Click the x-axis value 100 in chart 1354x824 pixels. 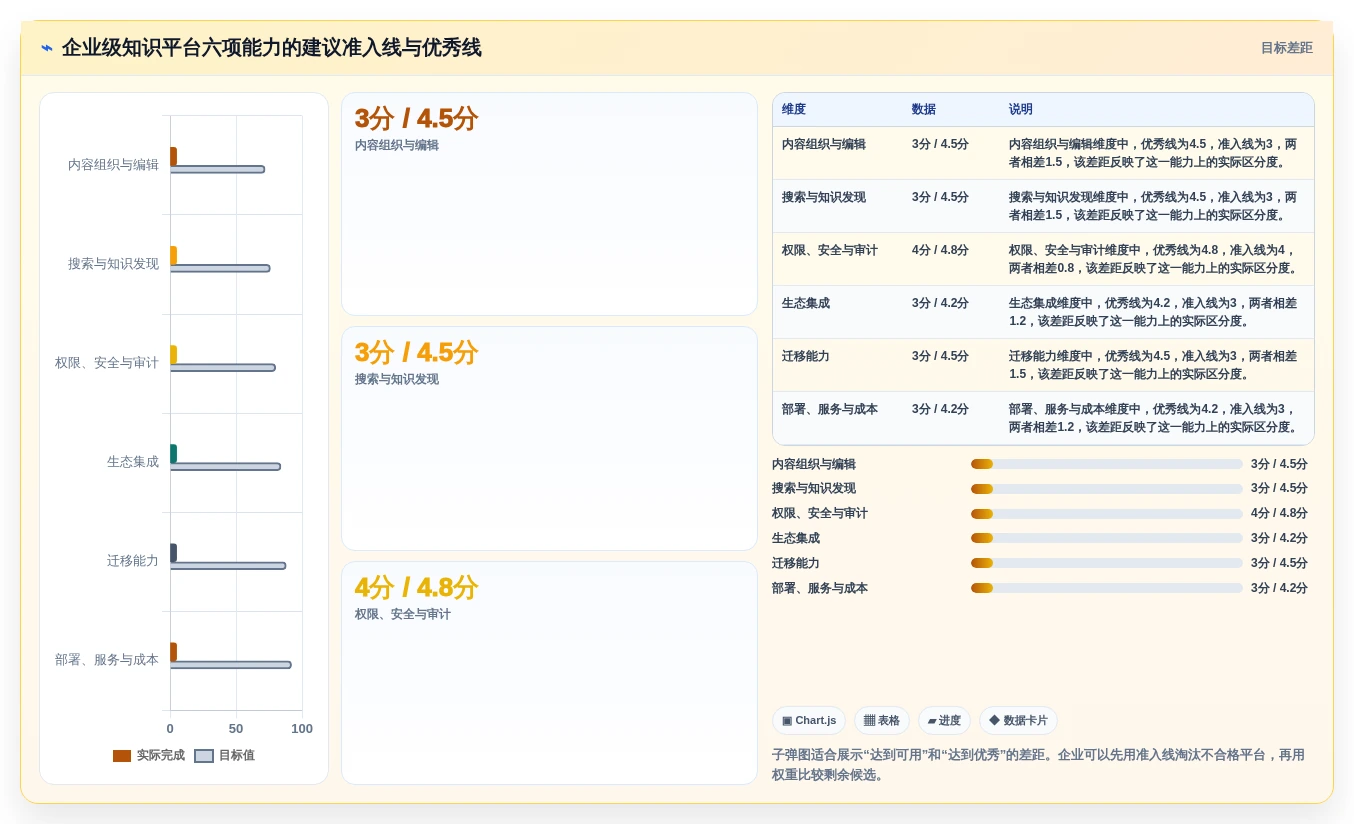pyautogui.click(x=302, y=729)
